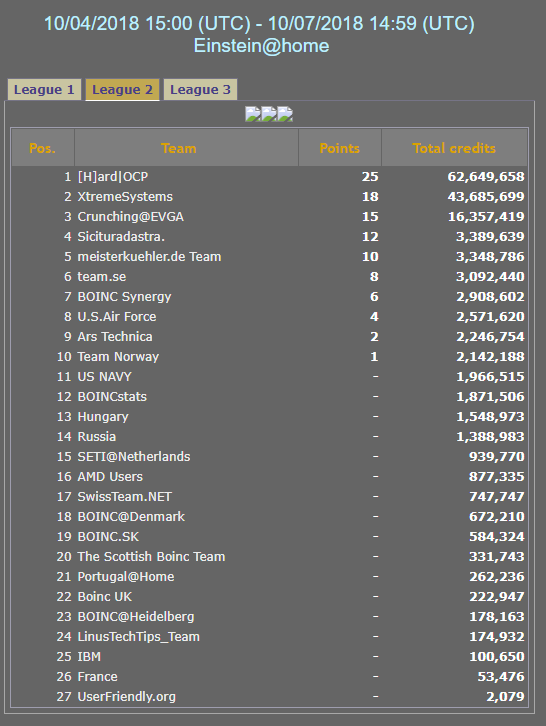This screenshot has width=546, height=726.
Task: Click the Pos. column header
Action: click(43, 148)
